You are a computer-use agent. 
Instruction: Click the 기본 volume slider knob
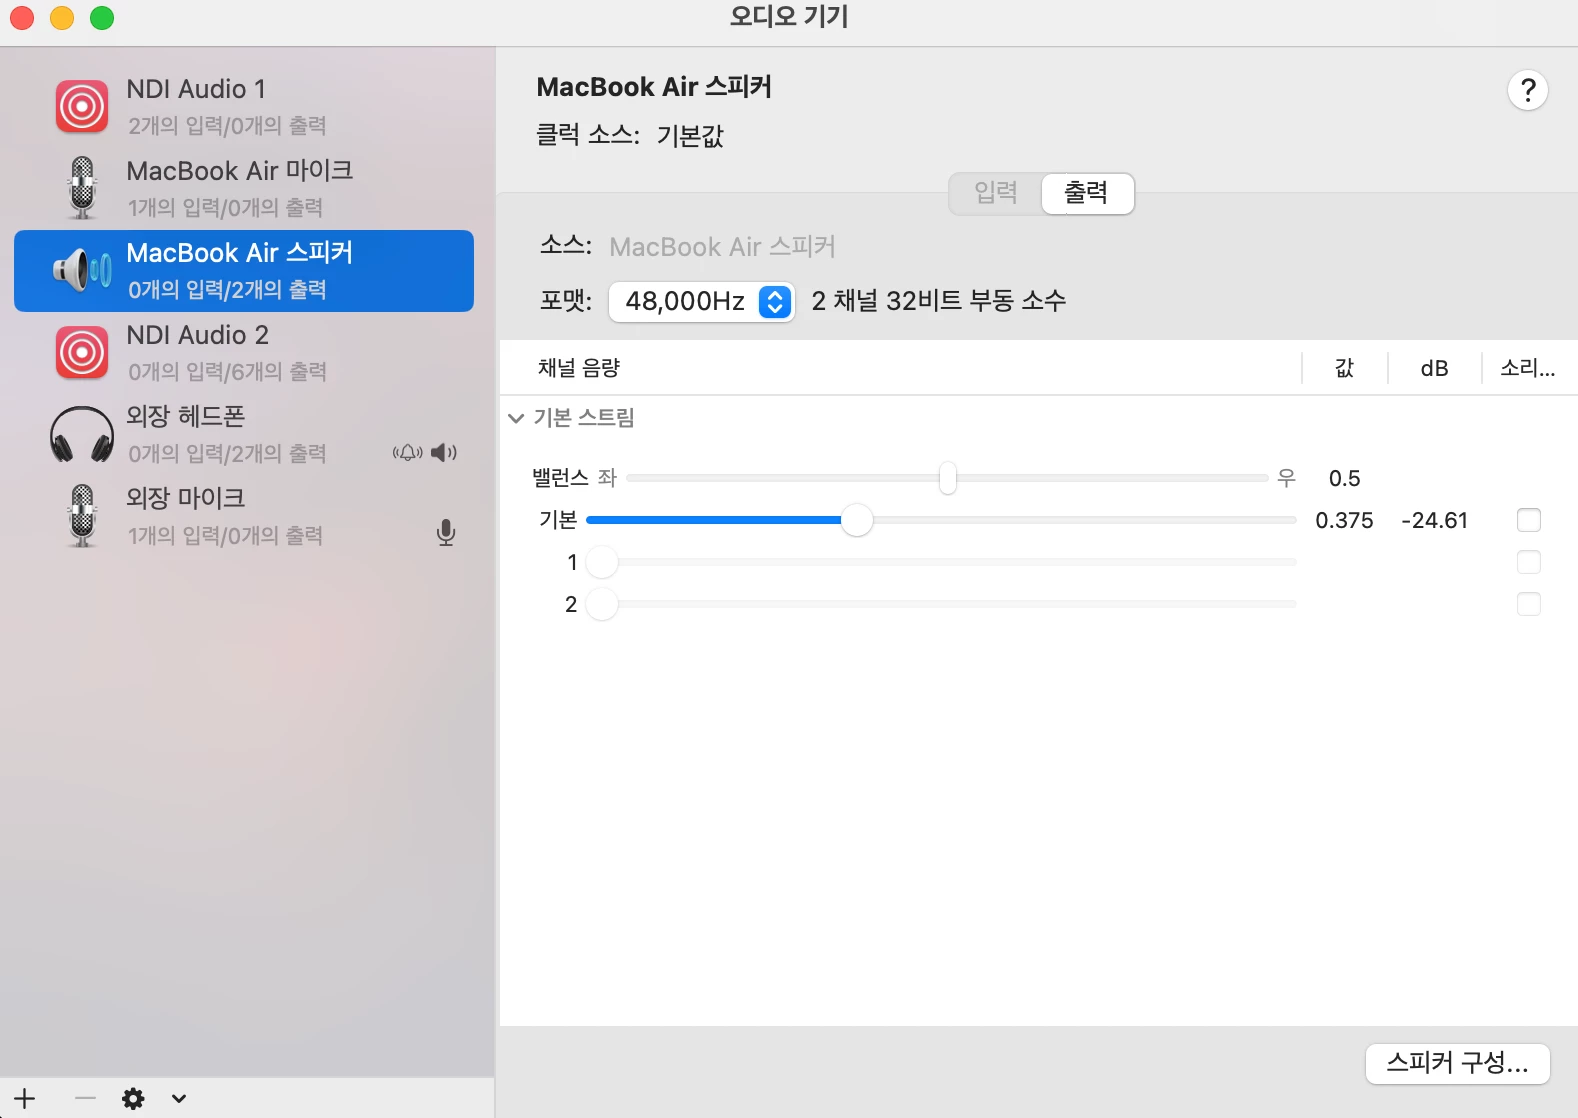click(856, 520)
